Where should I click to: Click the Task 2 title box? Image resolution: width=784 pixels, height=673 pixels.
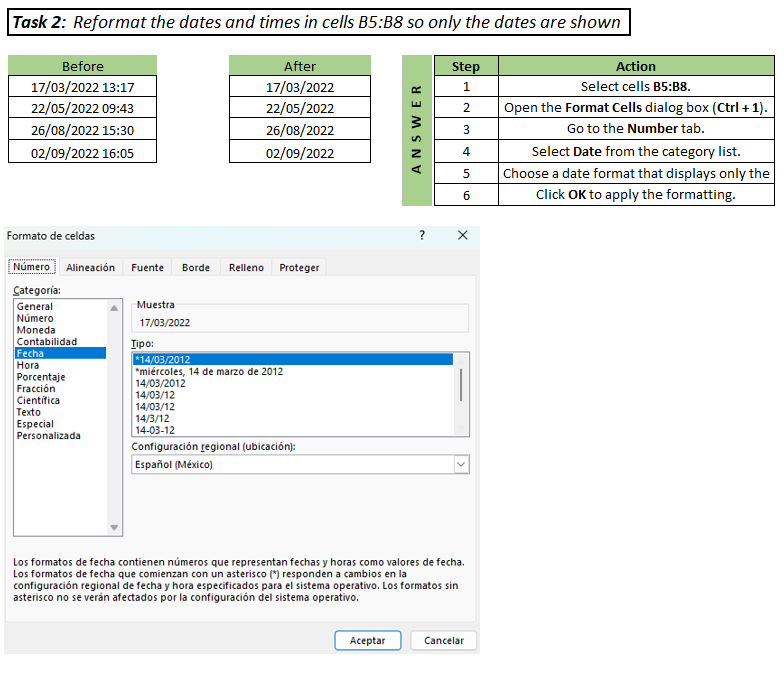coord(319,22)
